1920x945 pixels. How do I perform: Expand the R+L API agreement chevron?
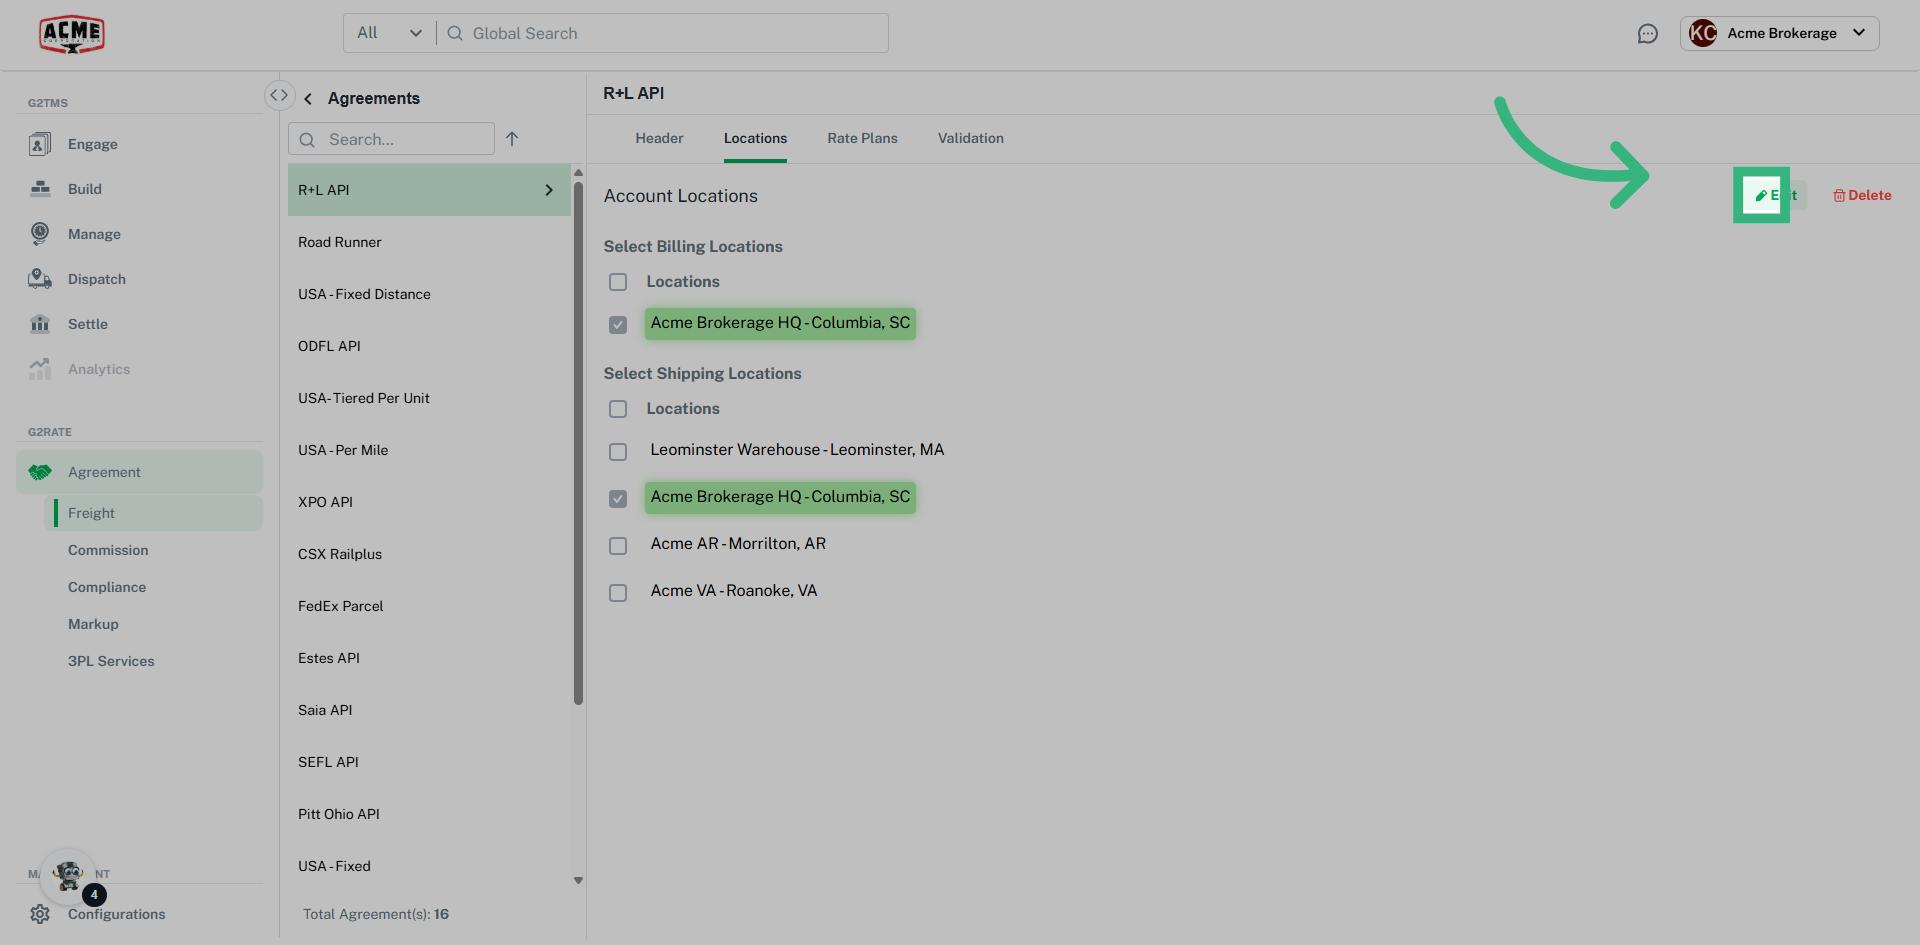549,190
